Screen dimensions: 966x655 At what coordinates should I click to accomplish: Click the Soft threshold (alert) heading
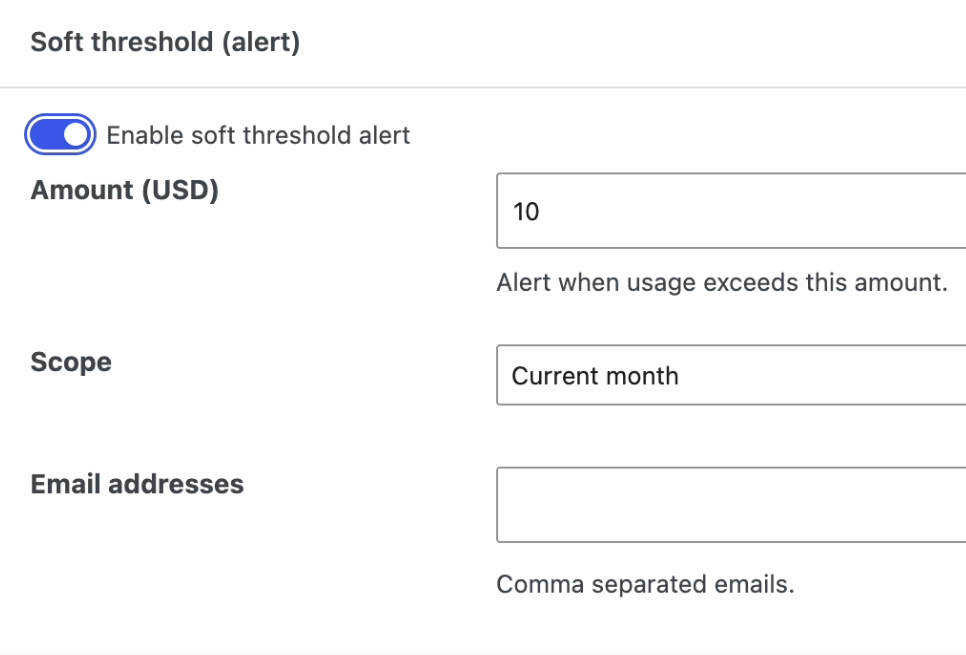[164, 42]
